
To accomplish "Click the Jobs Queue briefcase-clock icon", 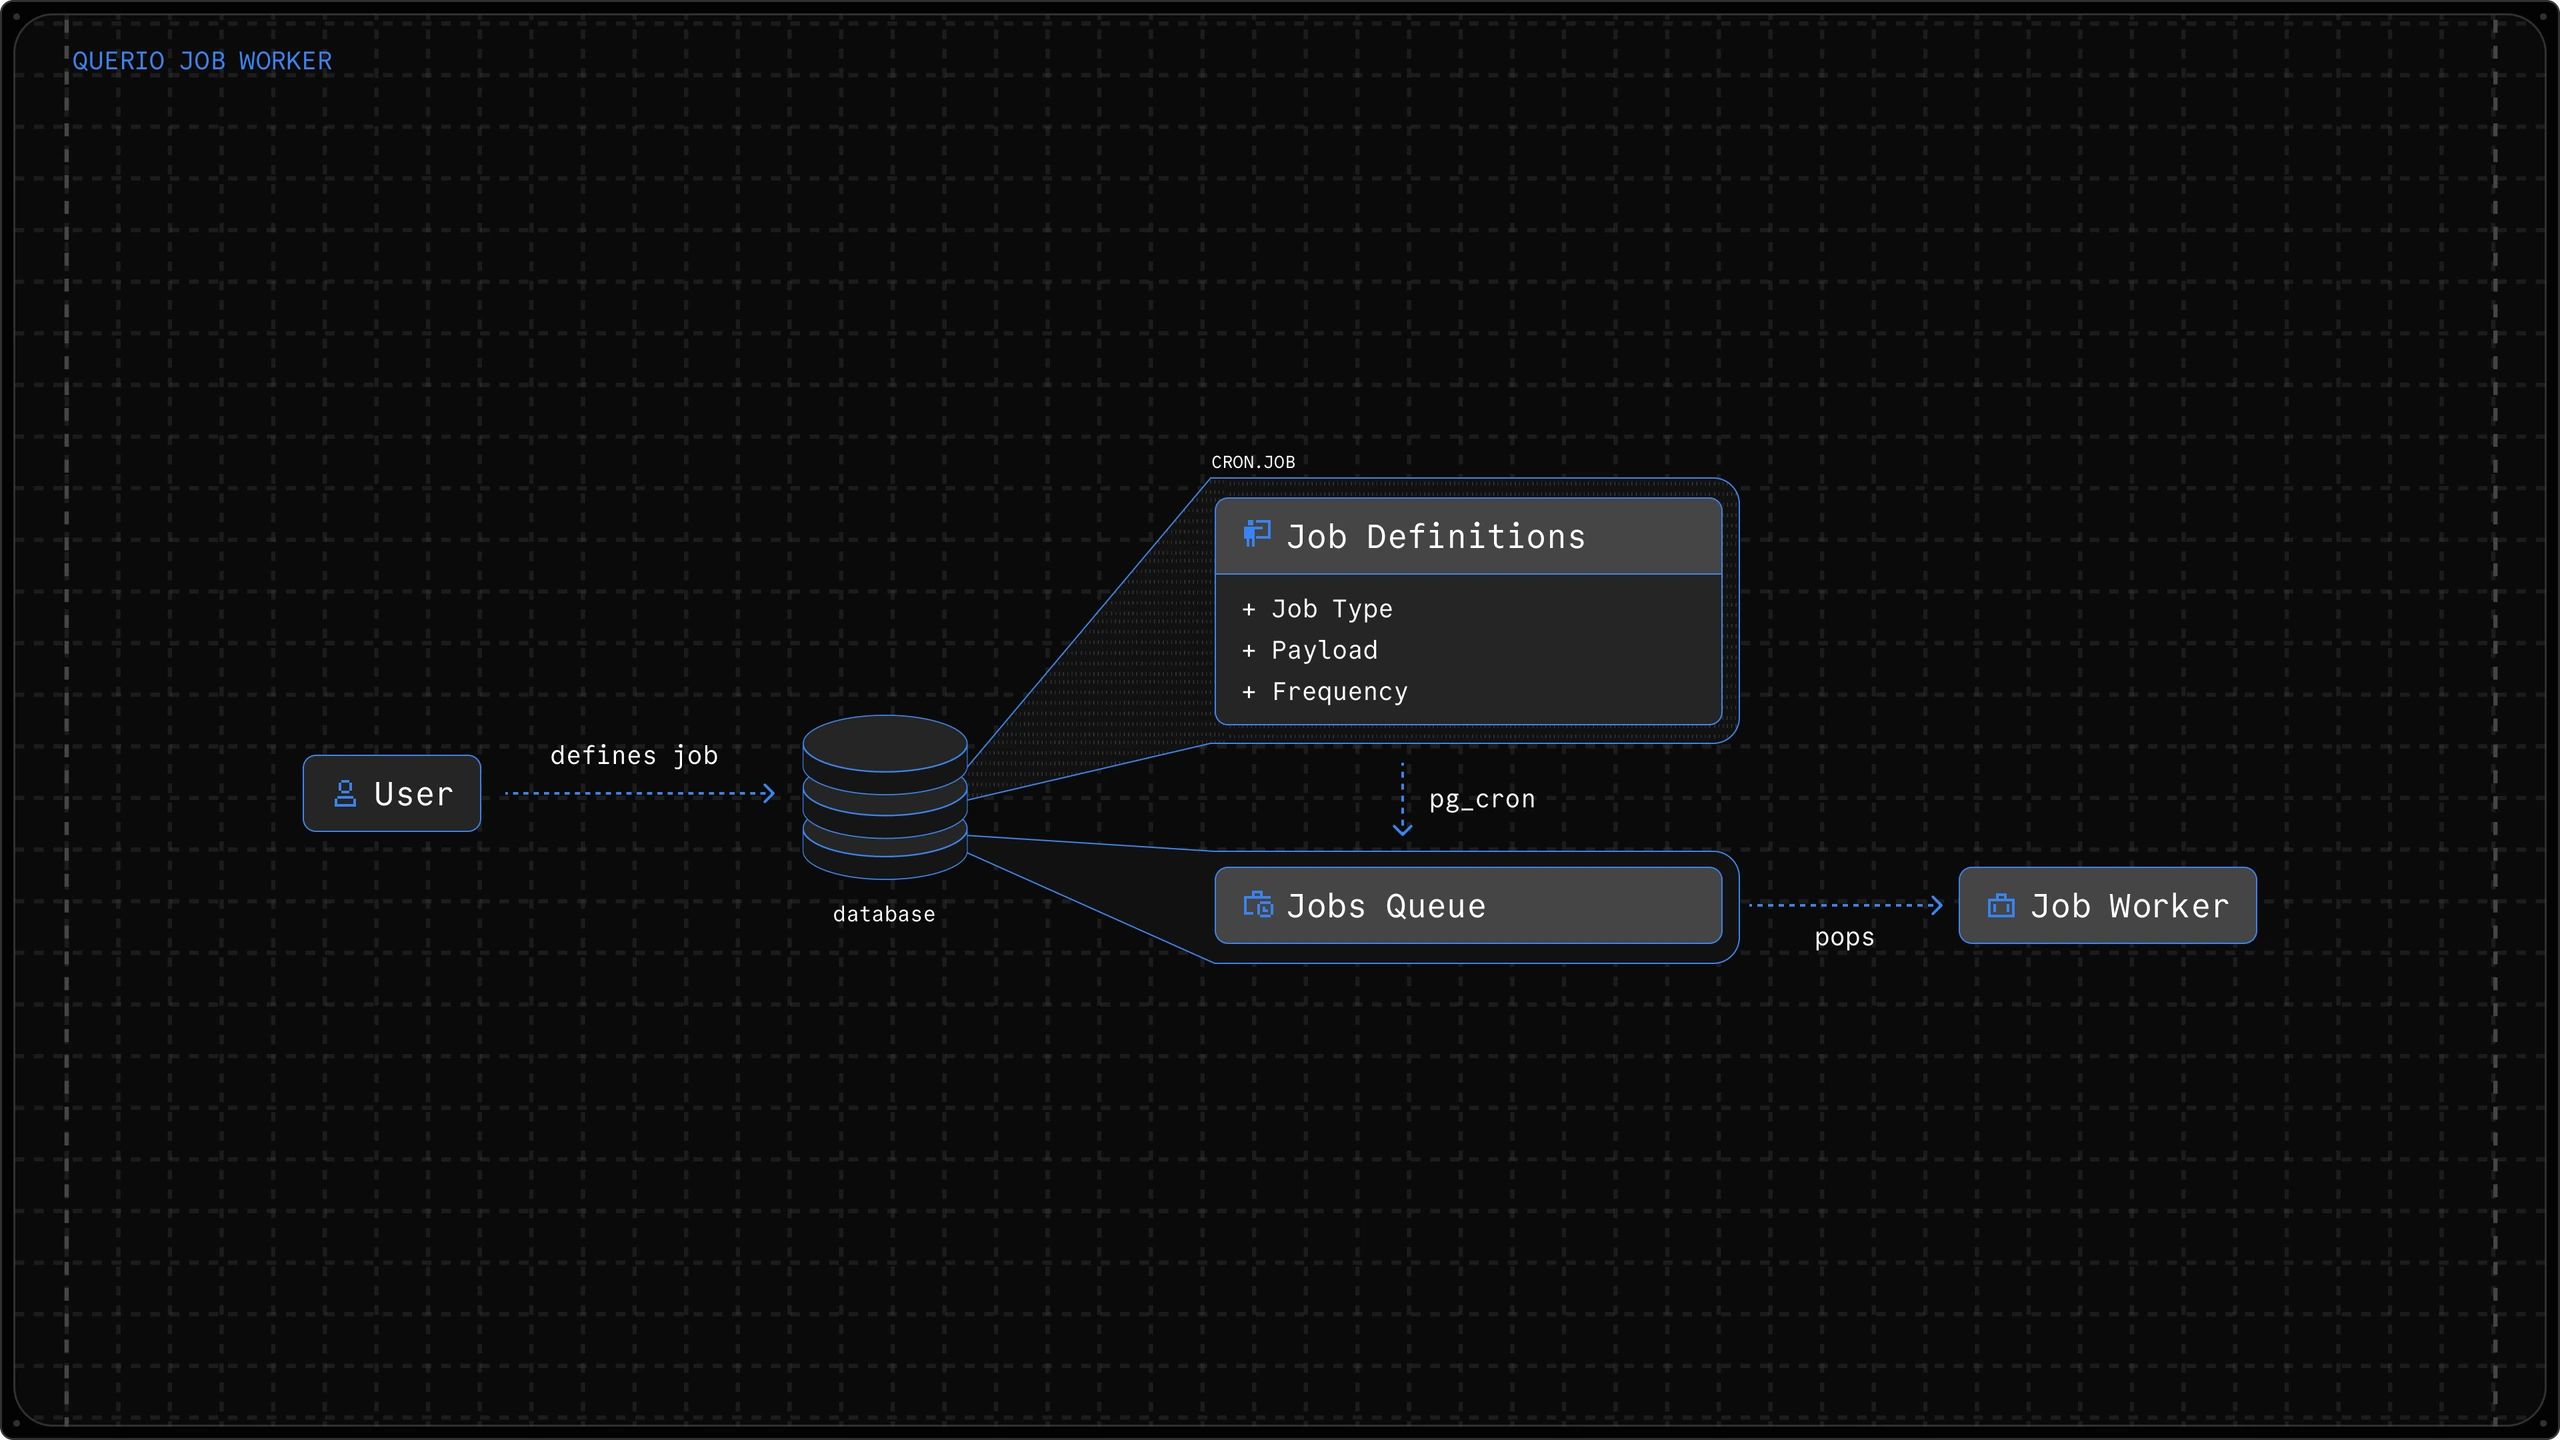I will [1258, 905].
